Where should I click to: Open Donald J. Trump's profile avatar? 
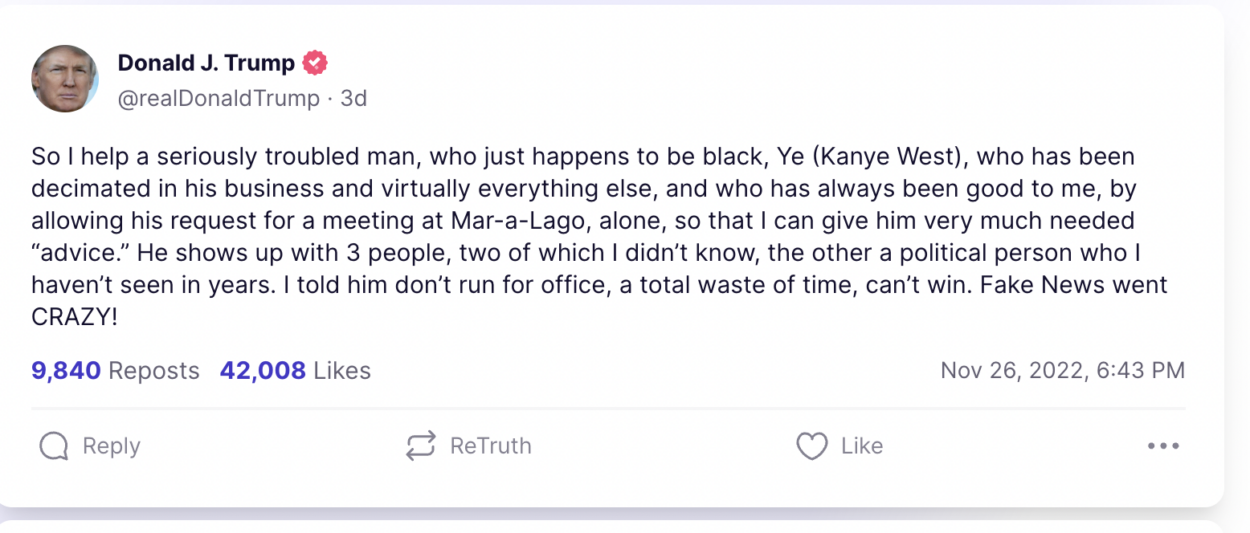65,79
